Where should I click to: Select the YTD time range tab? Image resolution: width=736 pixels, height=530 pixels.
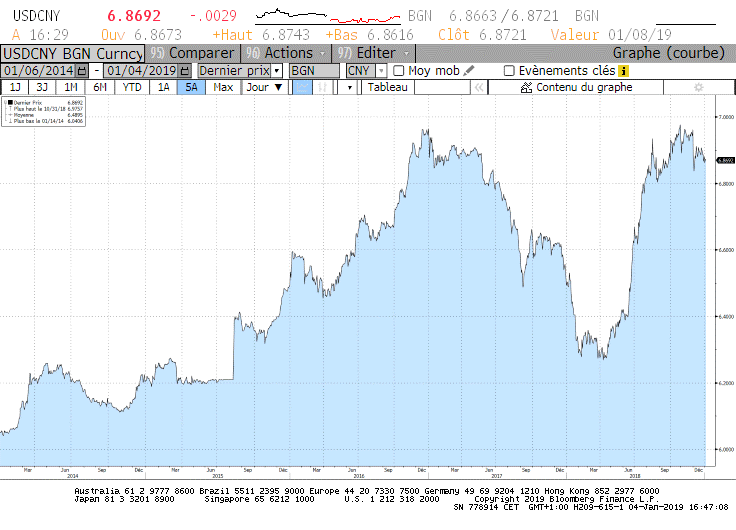132,87
